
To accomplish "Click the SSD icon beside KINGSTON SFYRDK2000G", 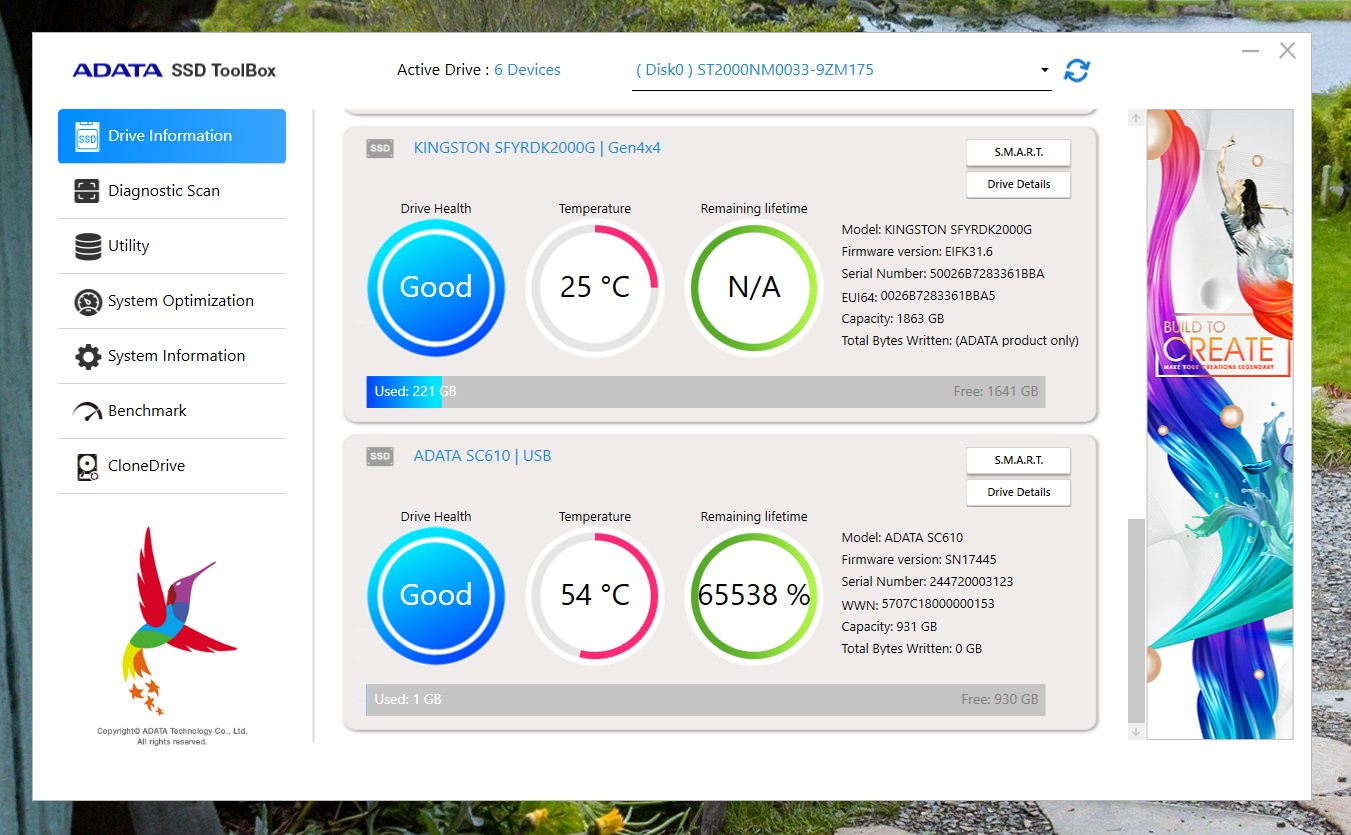I will pyautogui.click(x=380, y=148).
